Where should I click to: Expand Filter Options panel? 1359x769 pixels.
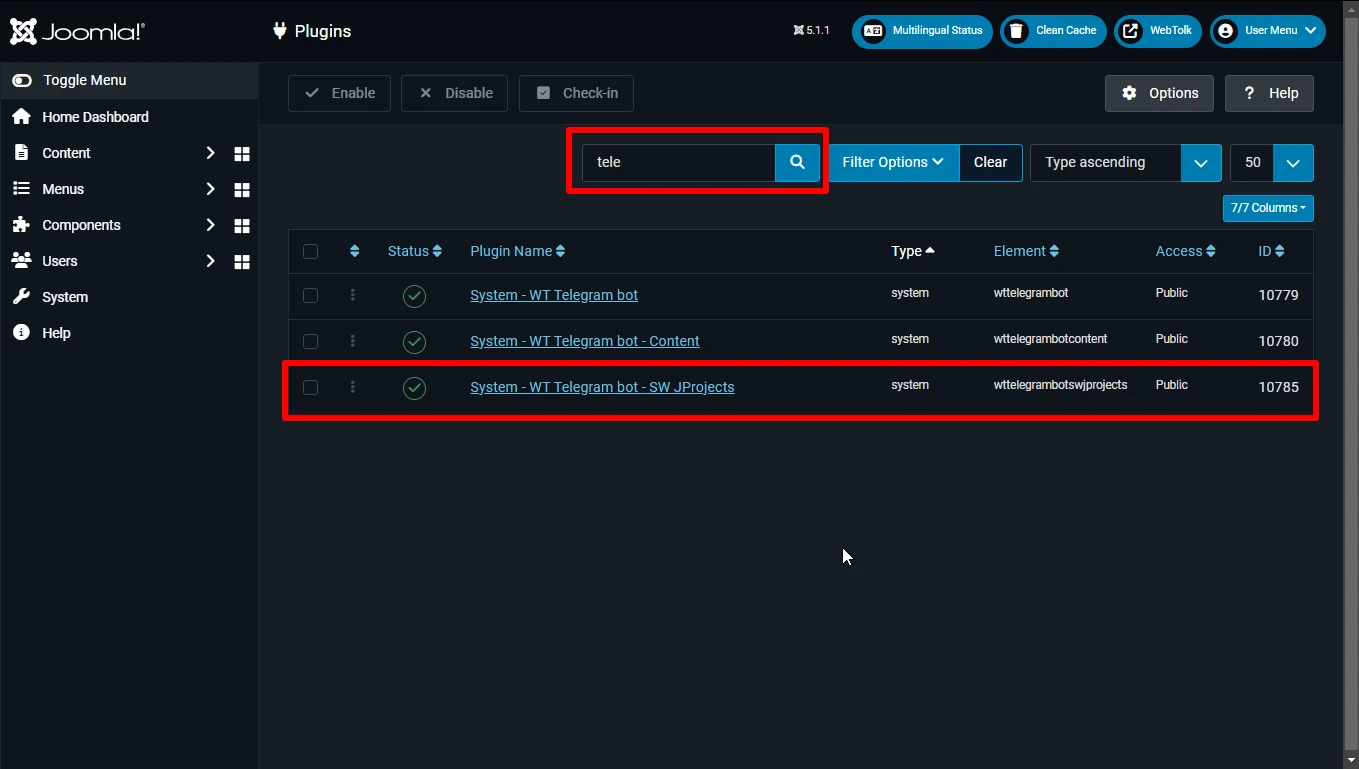(x=893, y=162)
